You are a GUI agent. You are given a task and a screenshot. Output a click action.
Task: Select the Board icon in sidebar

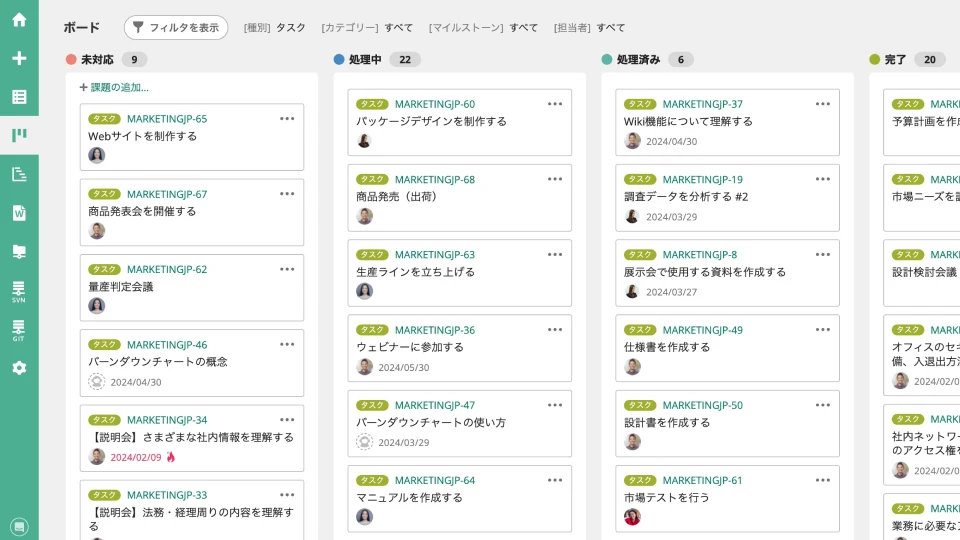pyautogui.click(x=19, y=135)
